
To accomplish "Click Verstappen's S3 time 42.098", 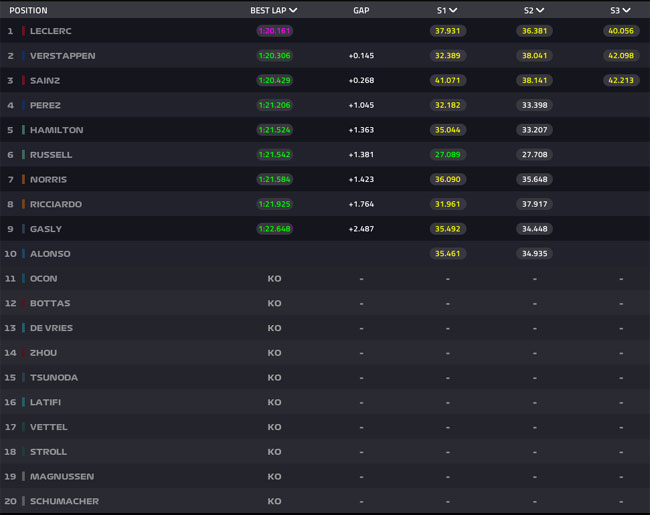I will click(621, 56).
